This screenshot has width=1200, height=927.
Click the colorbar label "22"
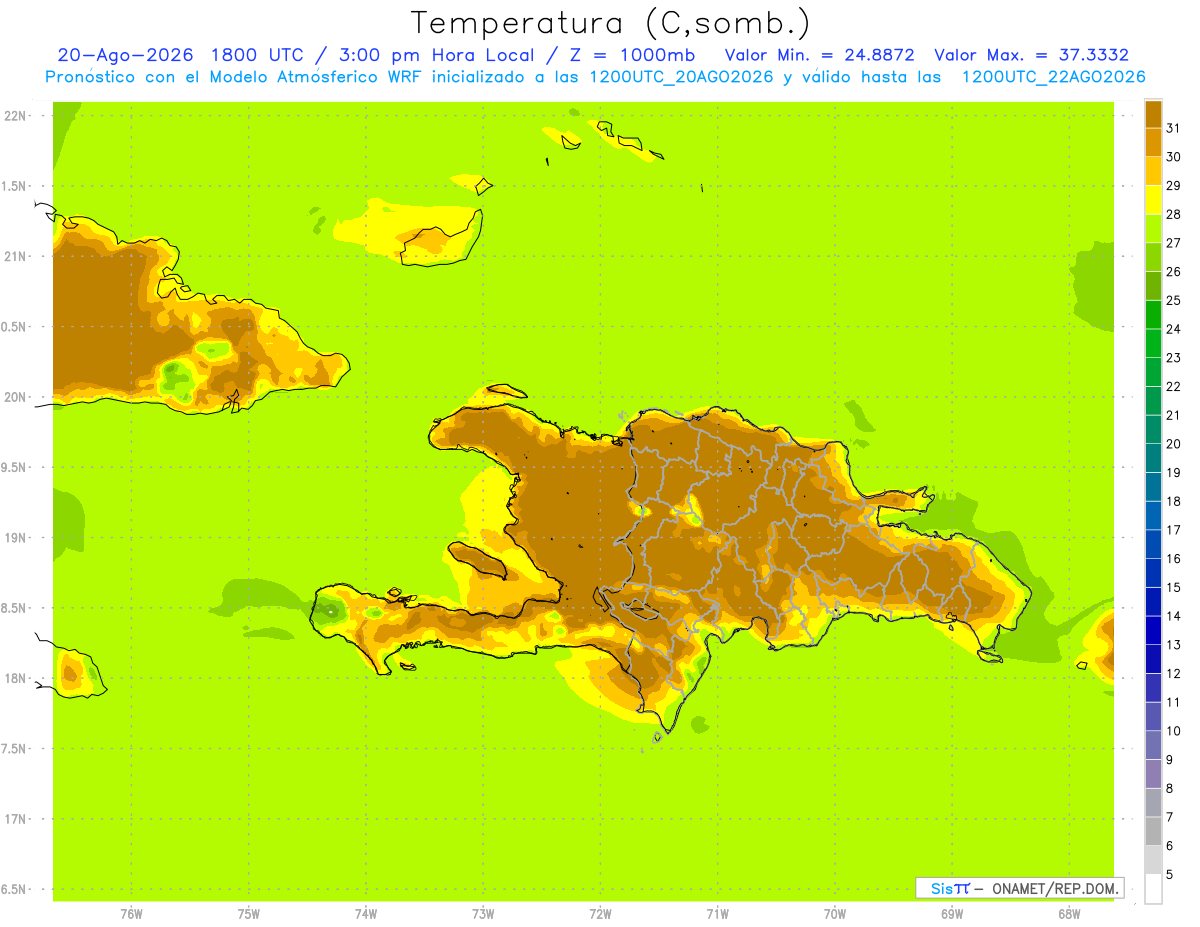coord(1174,386)
